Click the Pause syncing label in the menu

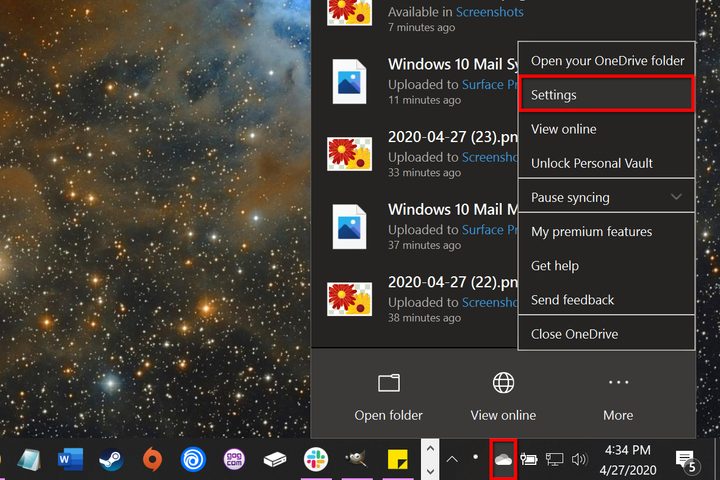570,198
